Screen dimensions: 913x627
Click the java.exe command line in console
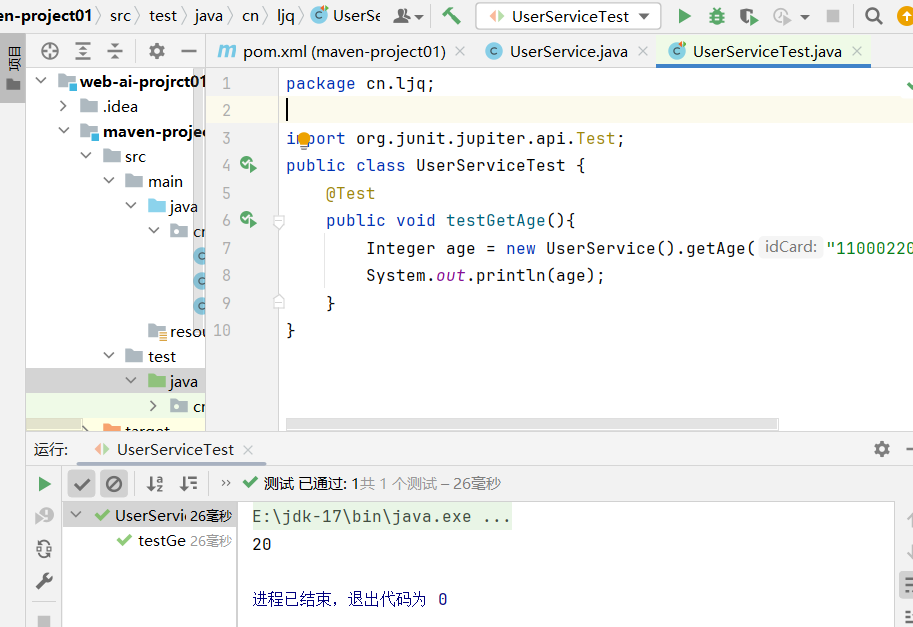pyautogui.click(x=382, y=516)
